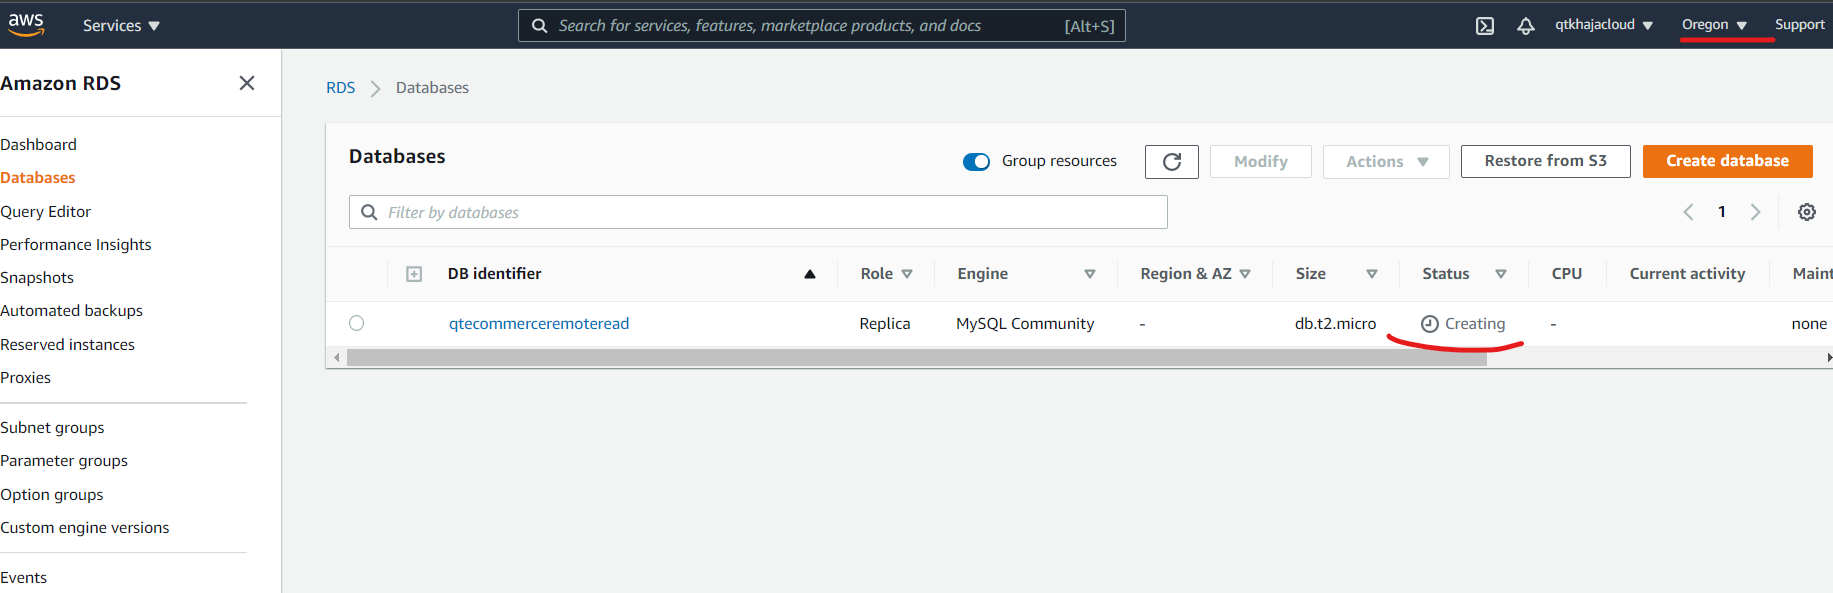Click the MySQL Community engine cell
The image size is (1833, 593).
pyautogui.click(x=1025, y=324)
